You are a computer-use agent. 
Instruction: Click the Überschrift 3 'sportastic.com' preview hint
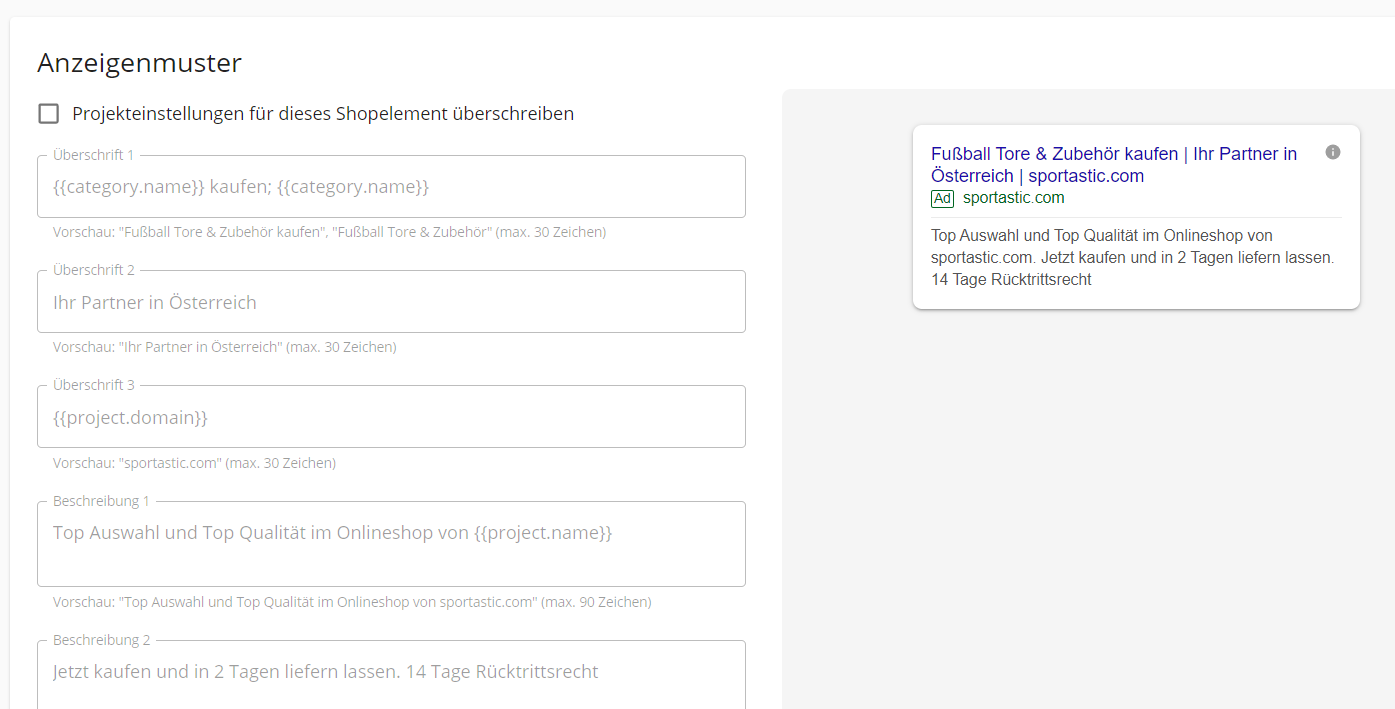tap(194, 463)
